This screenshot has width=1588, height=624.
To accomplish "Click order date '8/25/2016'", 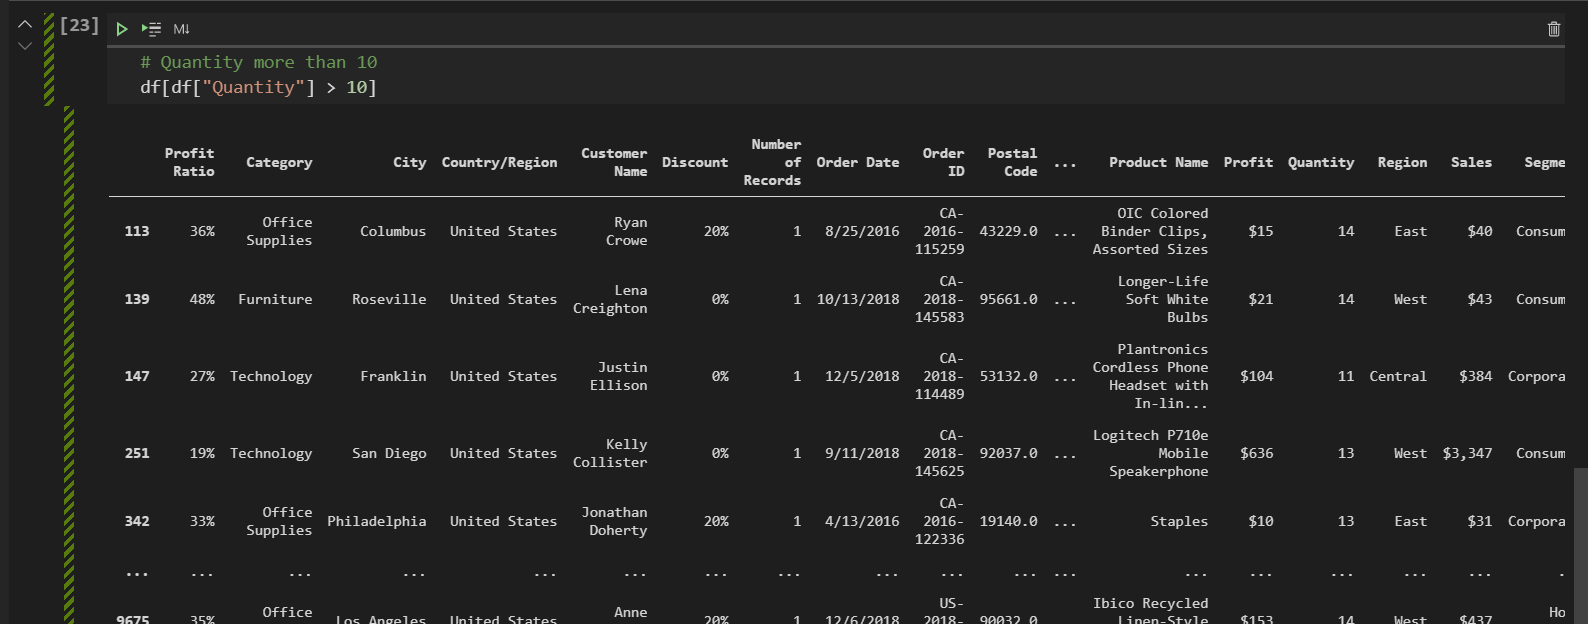I will (862, 231).
